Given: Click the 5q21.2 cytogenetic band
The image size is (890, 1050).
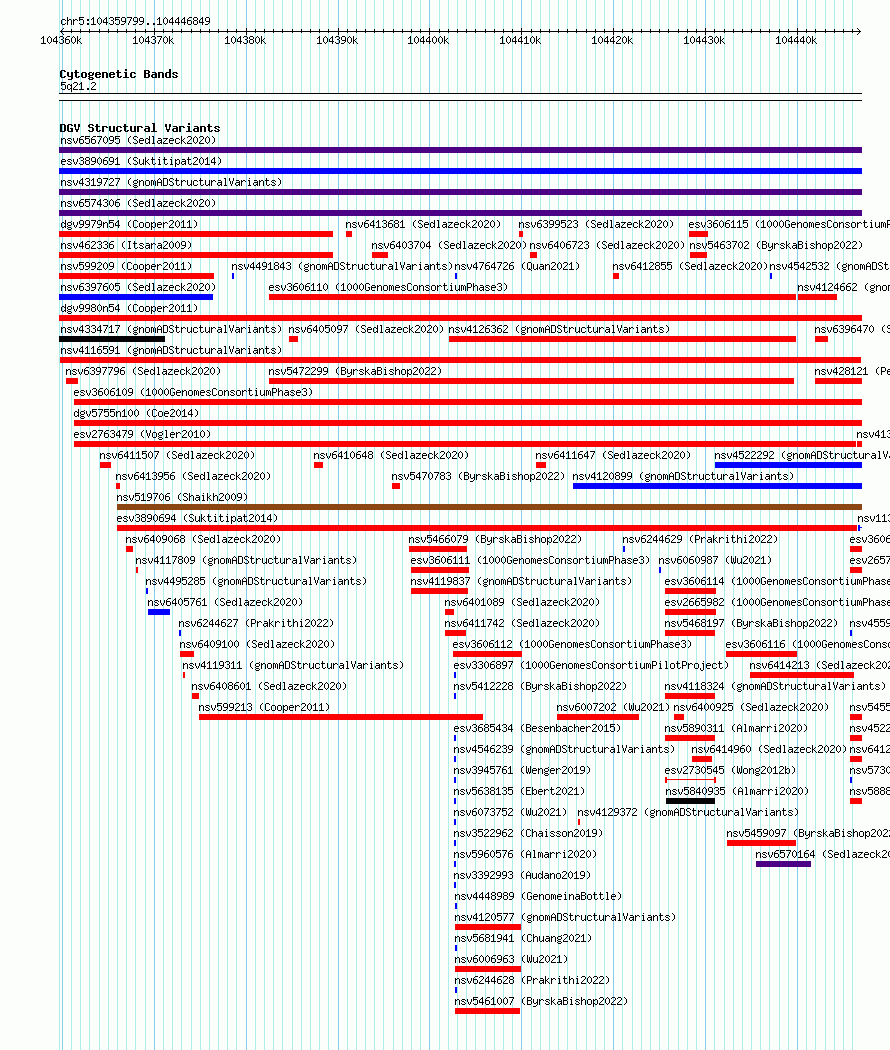Looking at the screenshot, I should click(x=78, y=86).
